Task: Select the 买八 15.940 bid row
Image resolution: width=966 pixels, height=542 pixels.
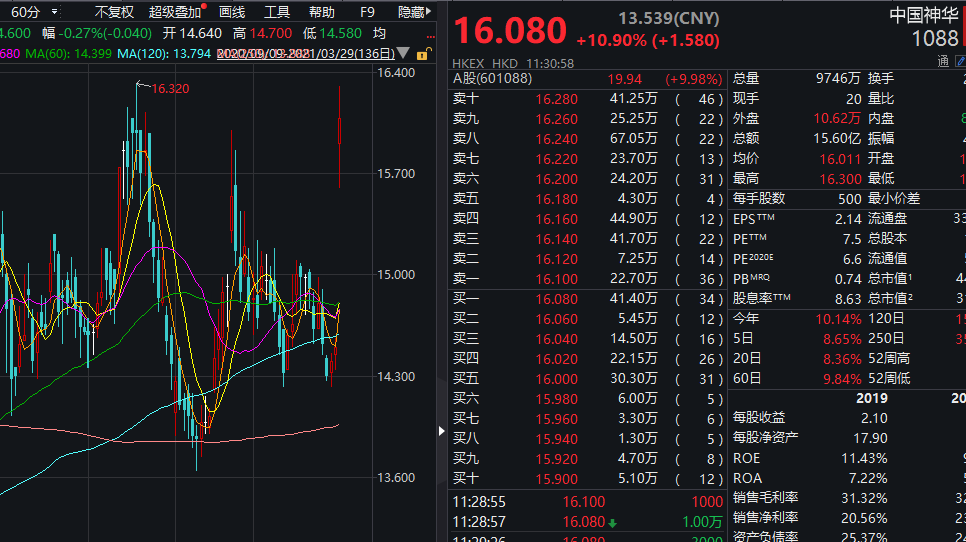Action: (x=588, y=439)
